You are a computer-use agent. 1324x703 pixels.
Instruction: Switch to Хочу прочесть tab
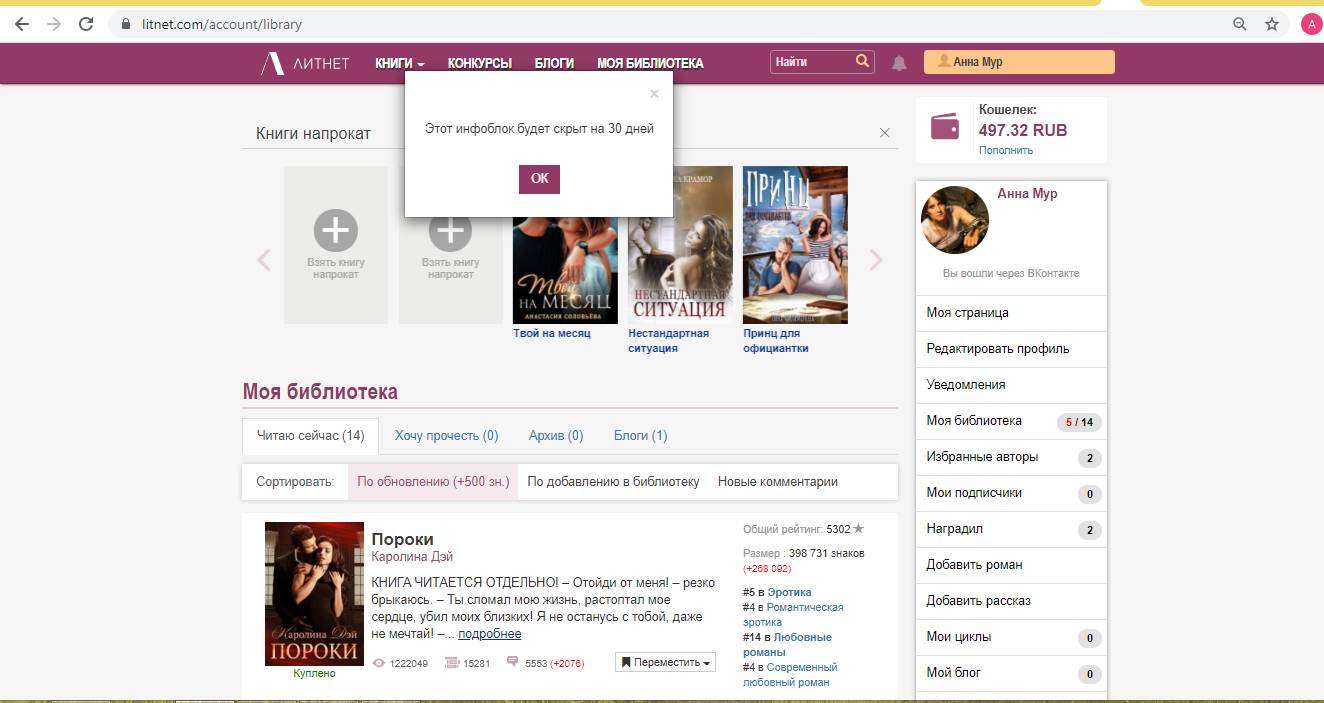point(446,435)
